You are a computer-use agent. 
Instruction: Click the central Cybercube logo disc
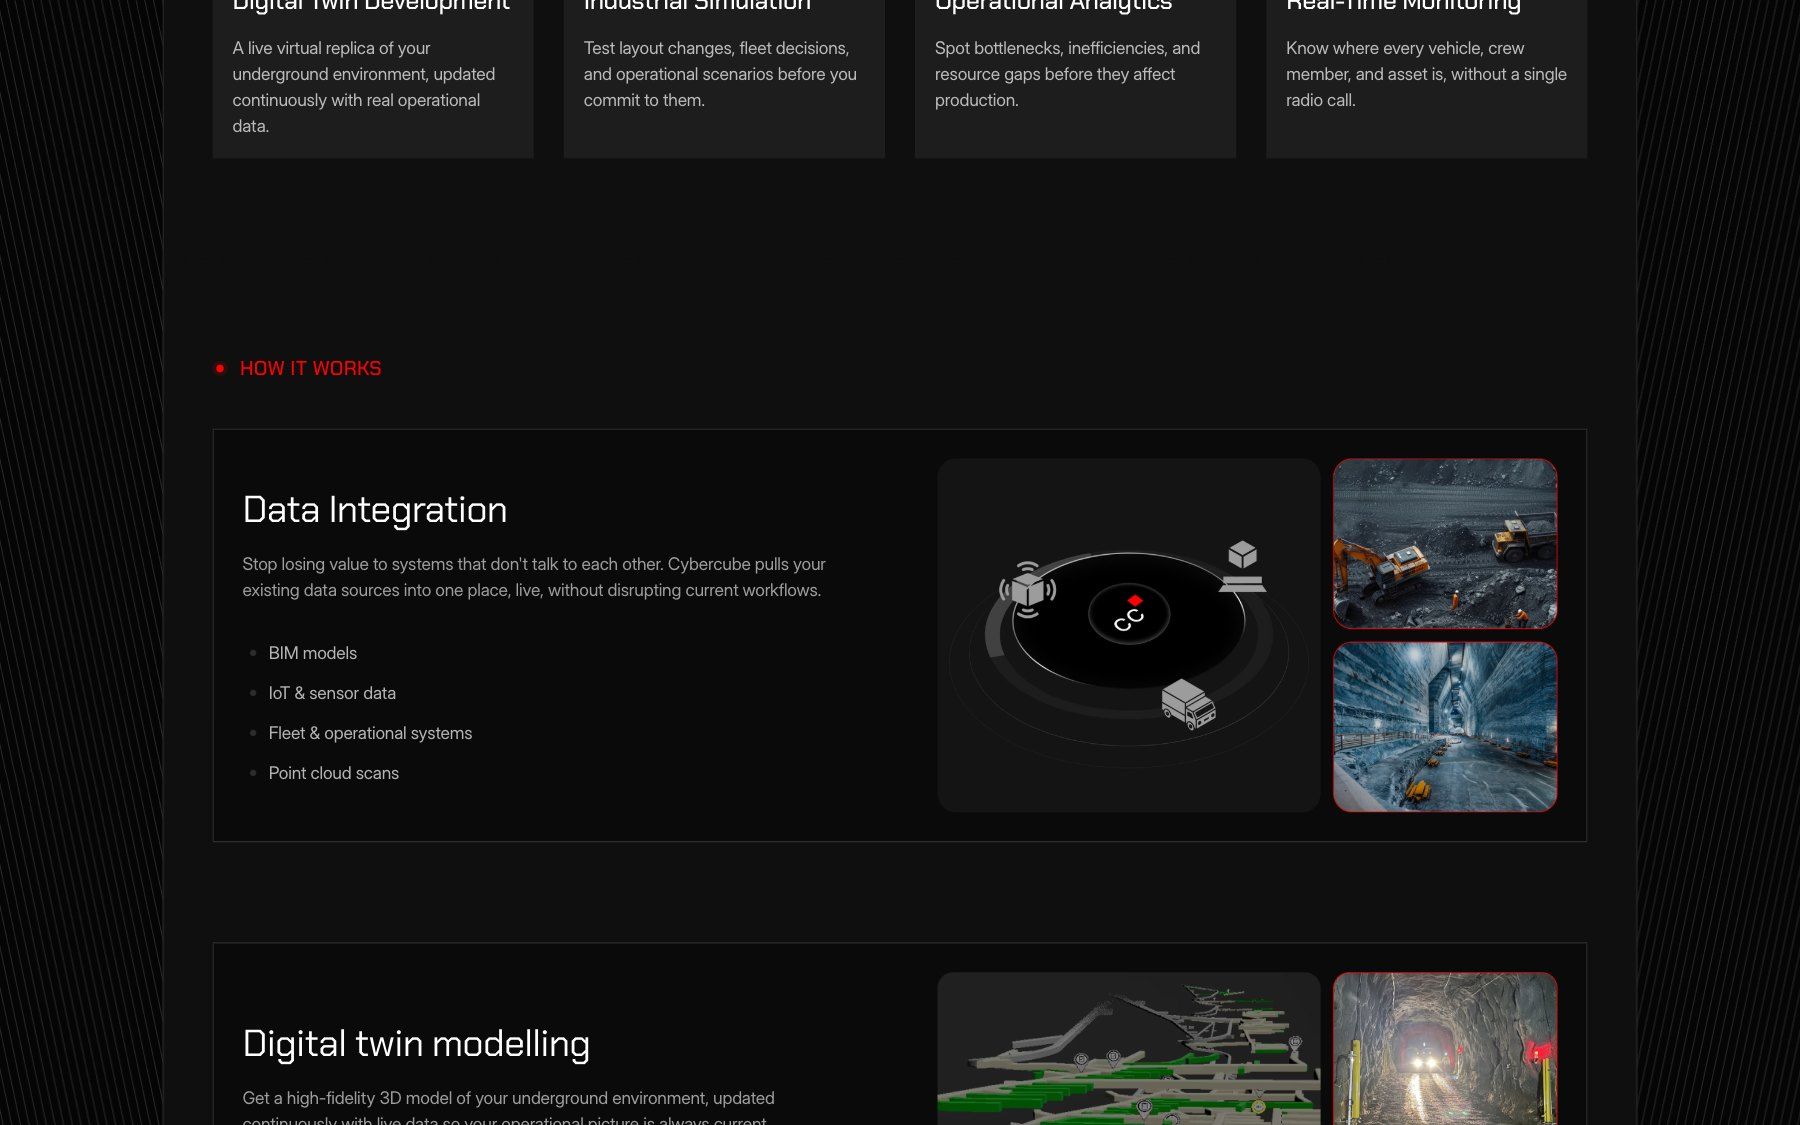pyautogui.click(x=1129, y=614)
